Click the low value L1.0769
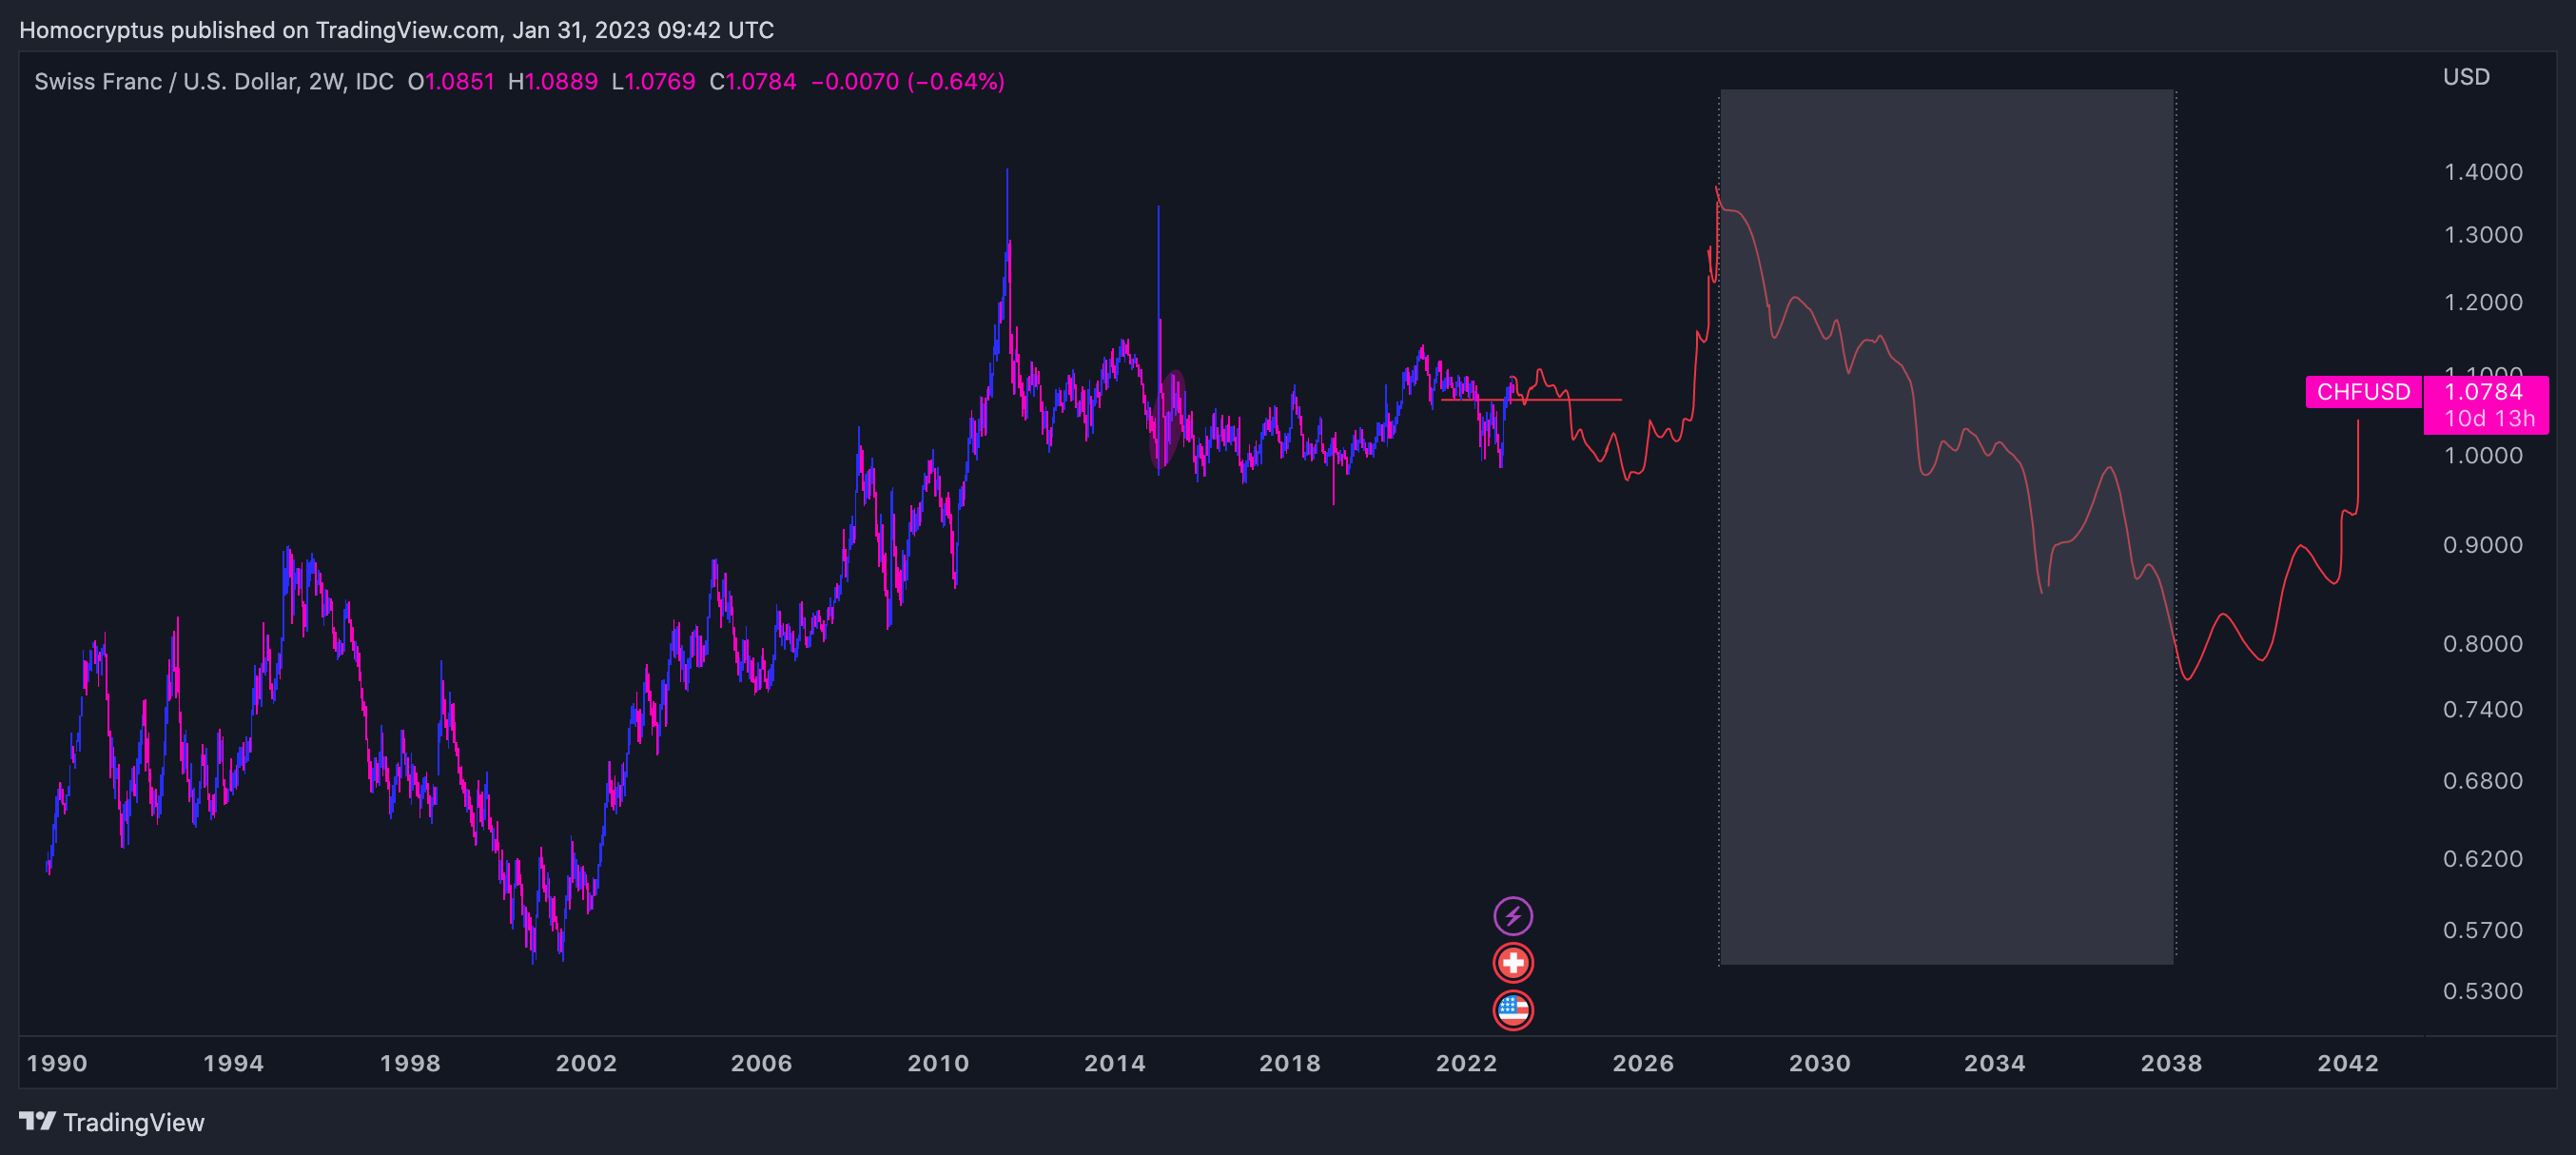 tap(653, 81)
